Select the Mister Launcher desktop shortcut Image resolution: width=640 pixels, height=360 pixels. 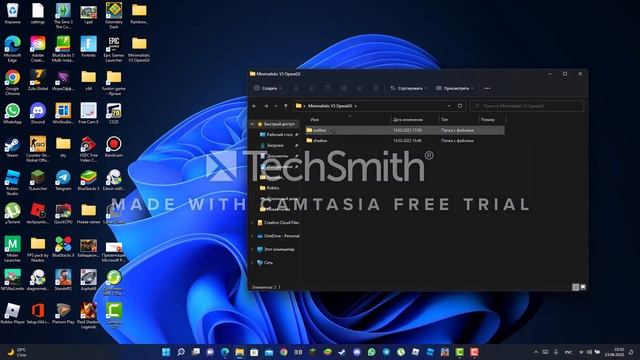(12, 249)
